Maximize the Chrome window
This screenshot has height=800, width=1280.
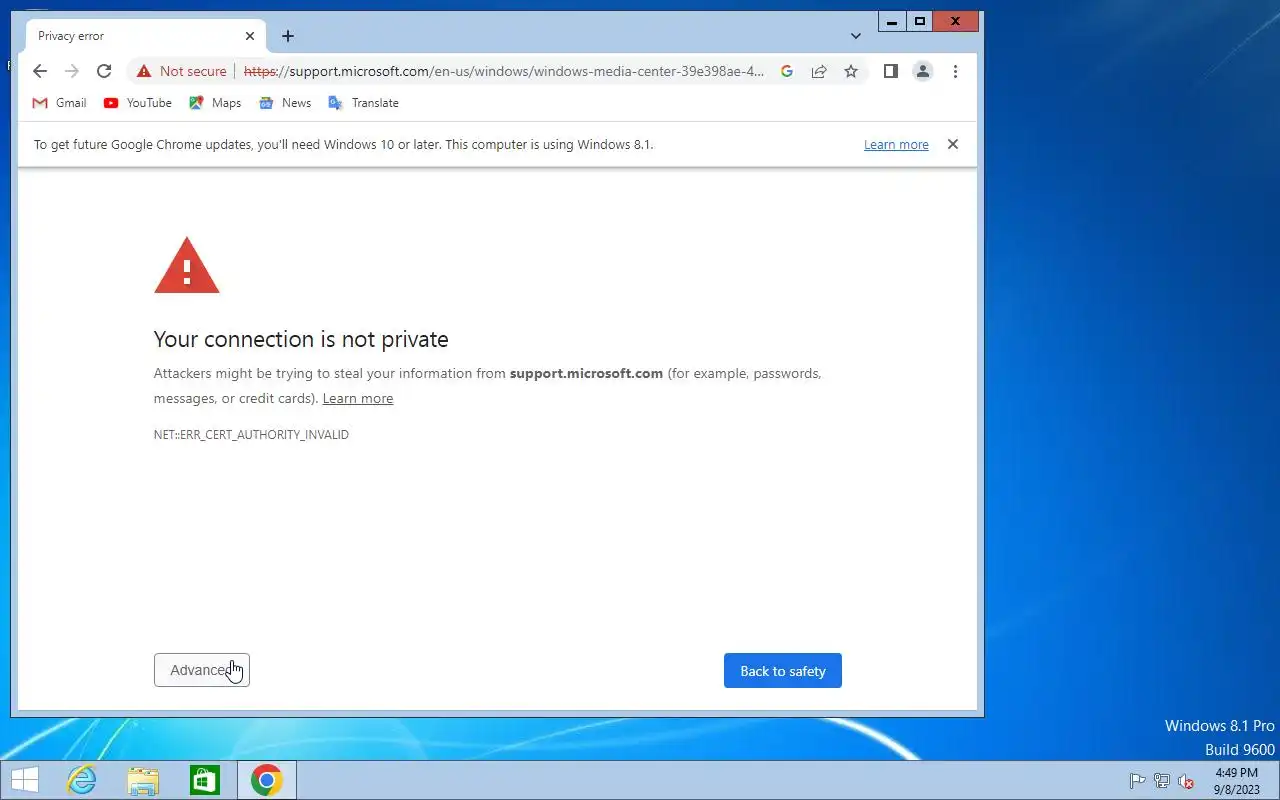(920, 21)
